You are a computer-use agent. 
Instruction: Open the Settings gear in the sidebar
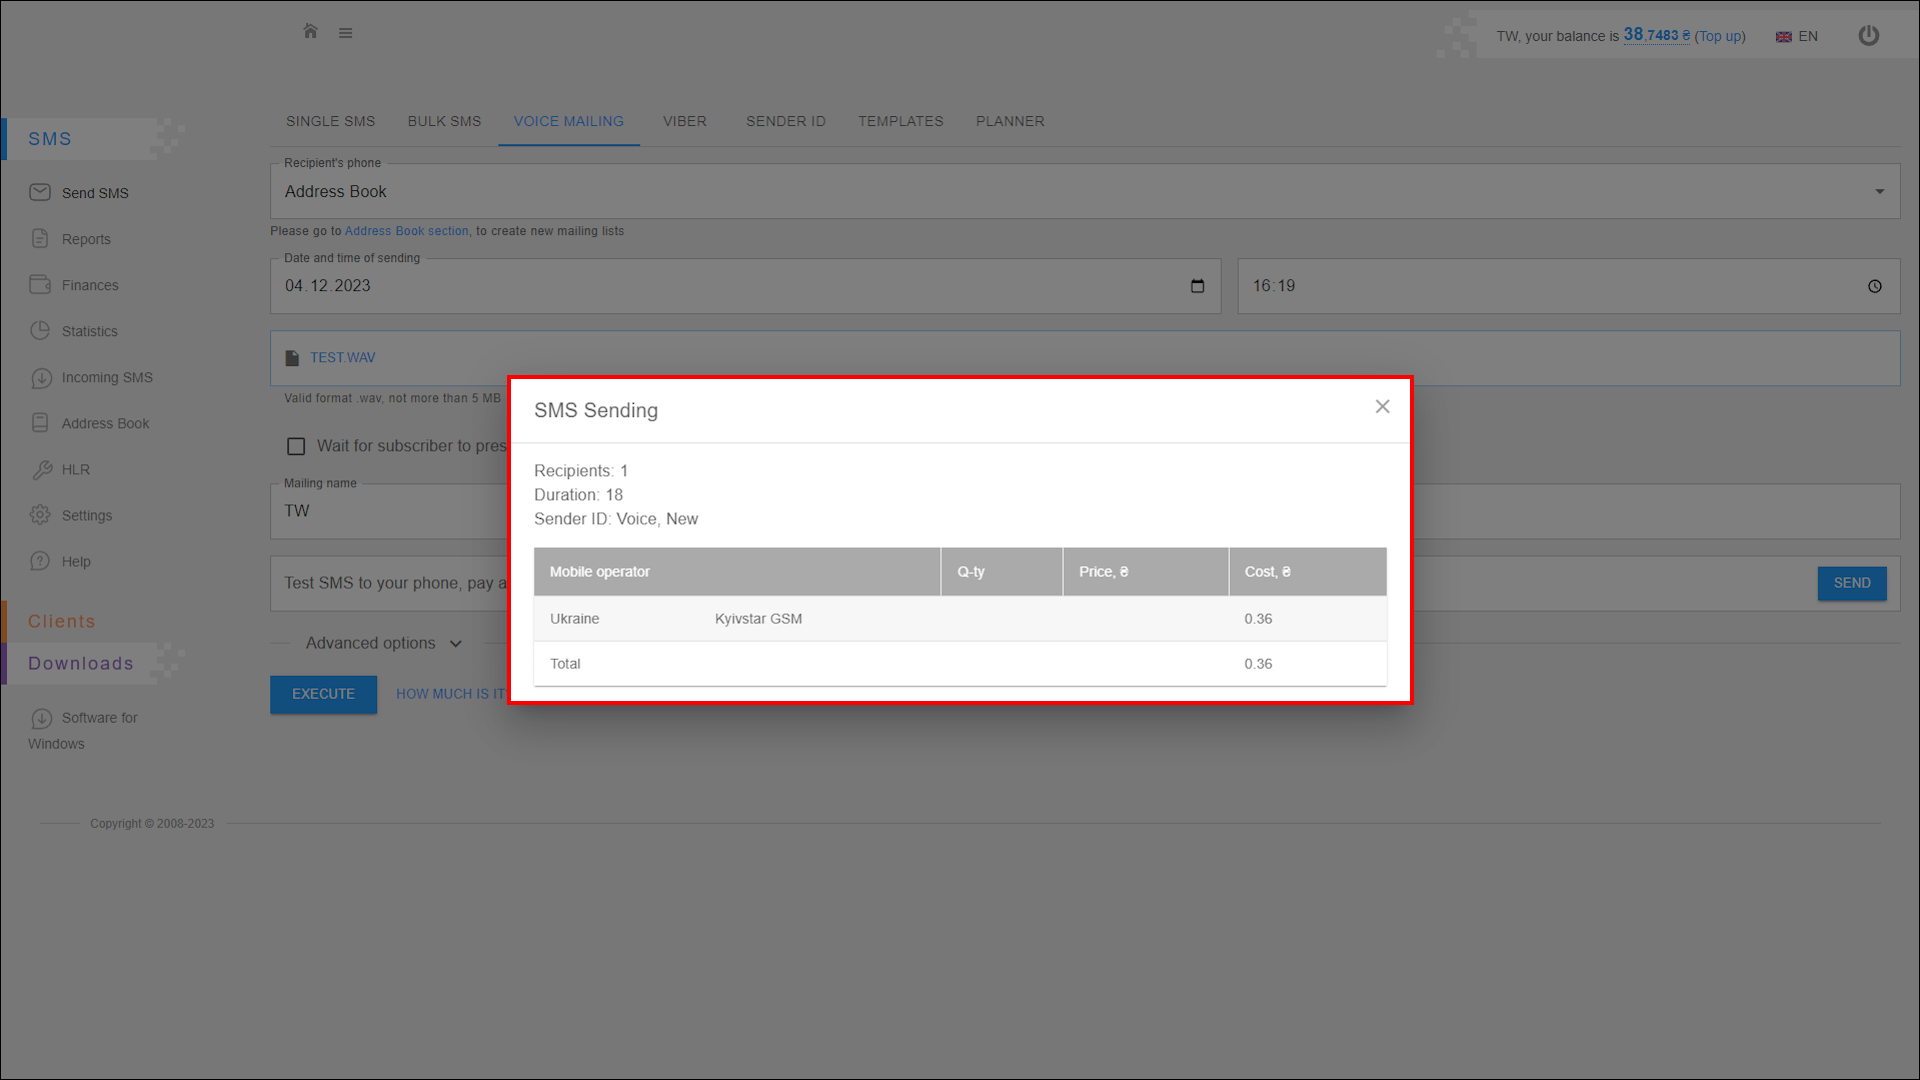[40, 515]
